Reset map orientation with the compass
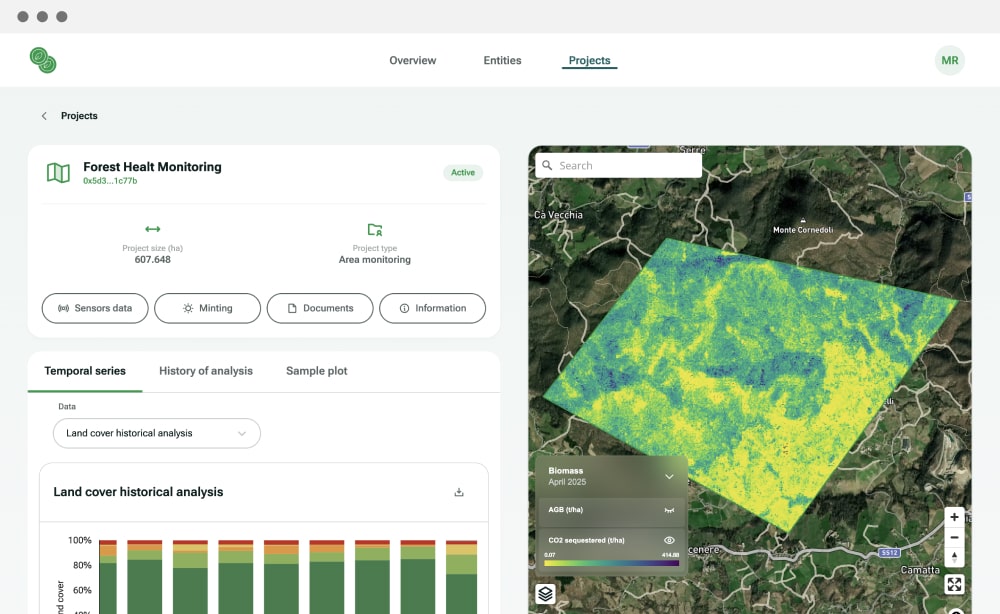The image size is (1000, 614). tap(954, 557)
